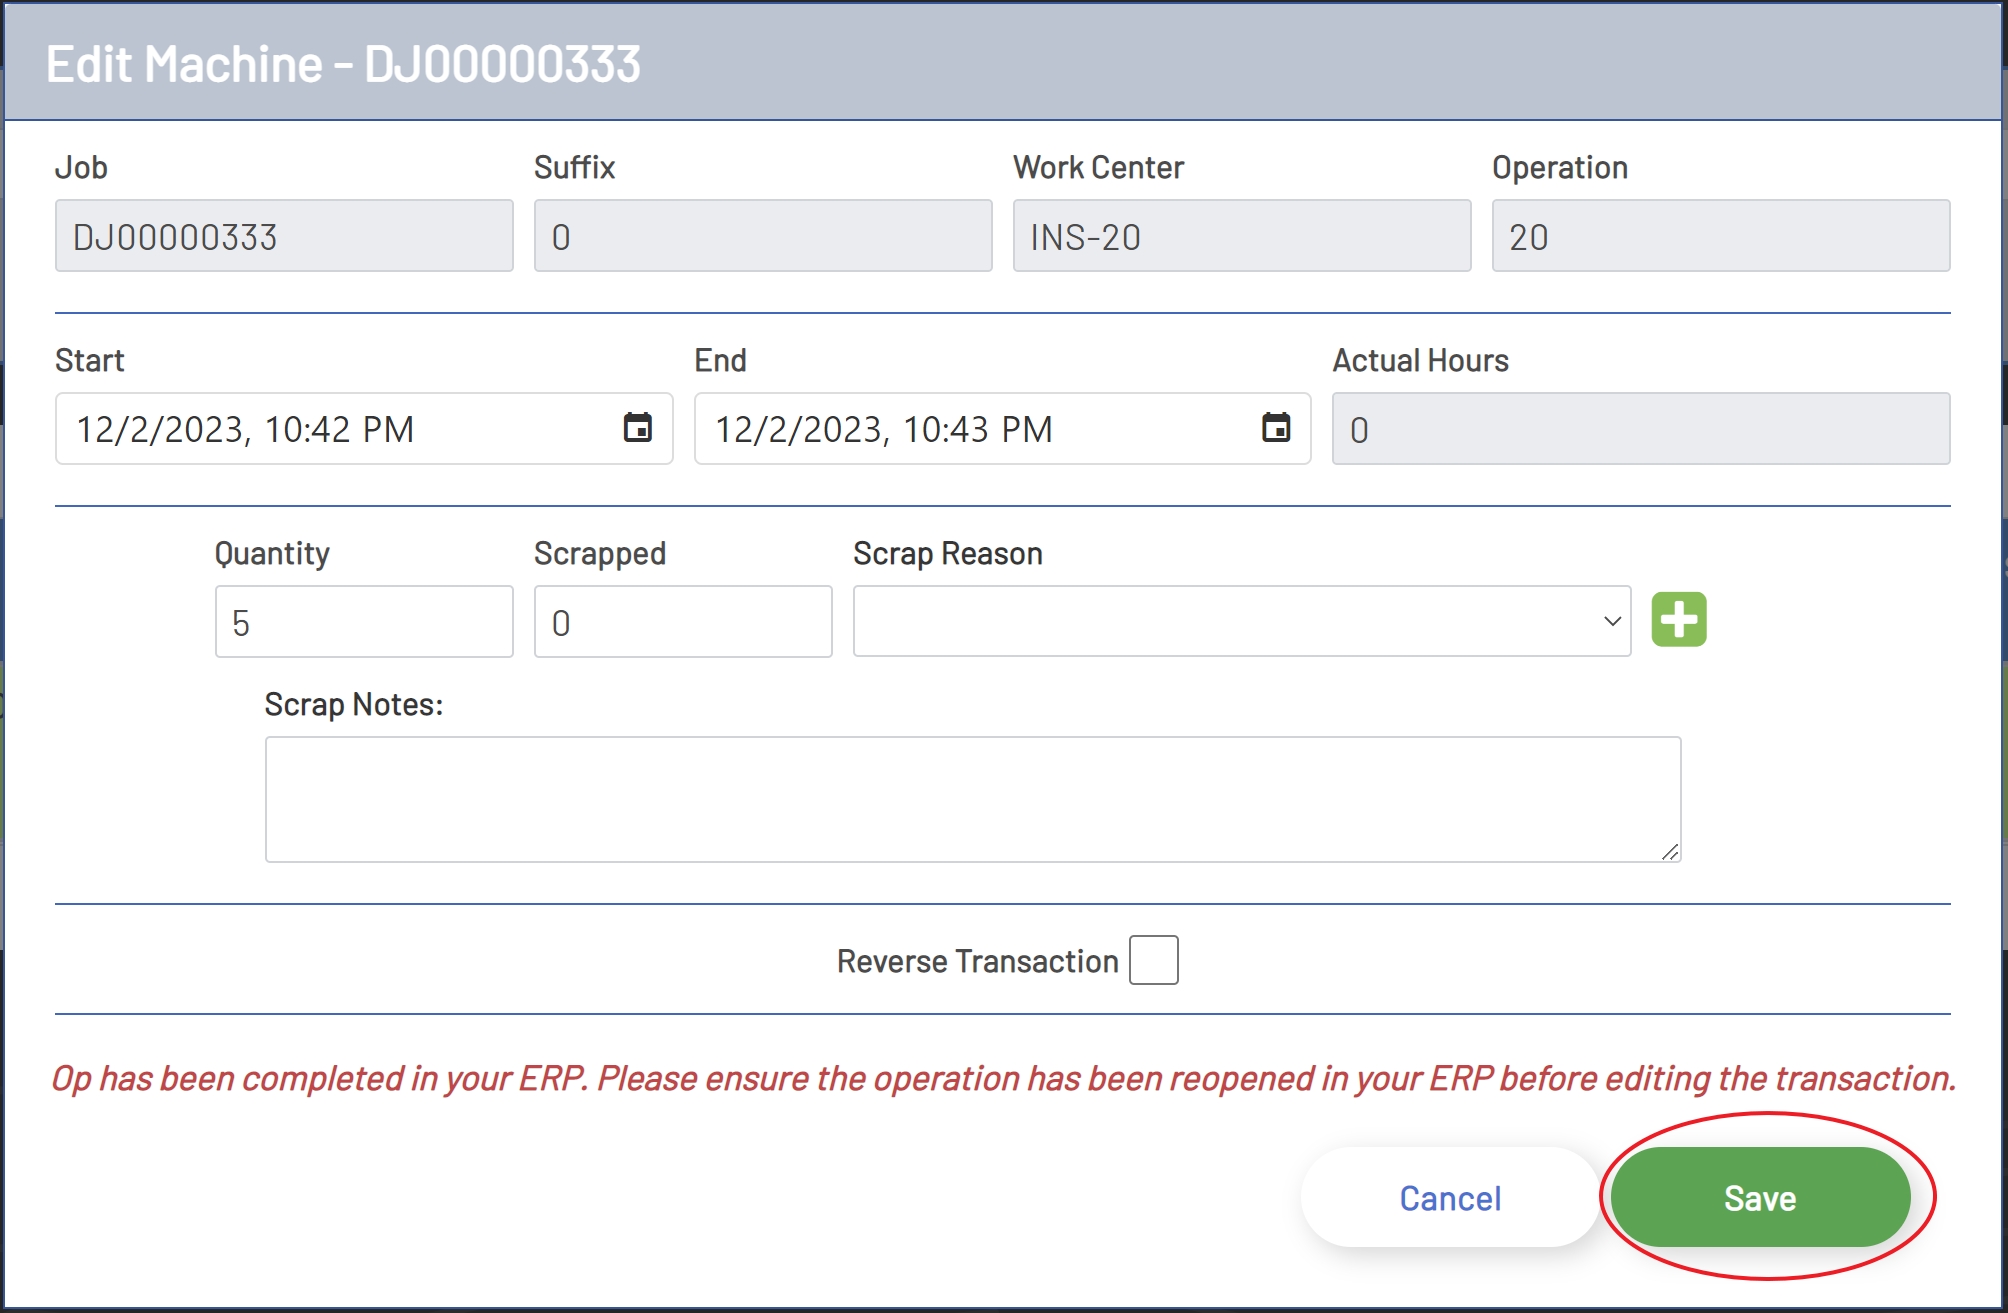Open the Scrap Reason combo box
Viewport: 2008px width, 1313px height.
coord(1240,621)
